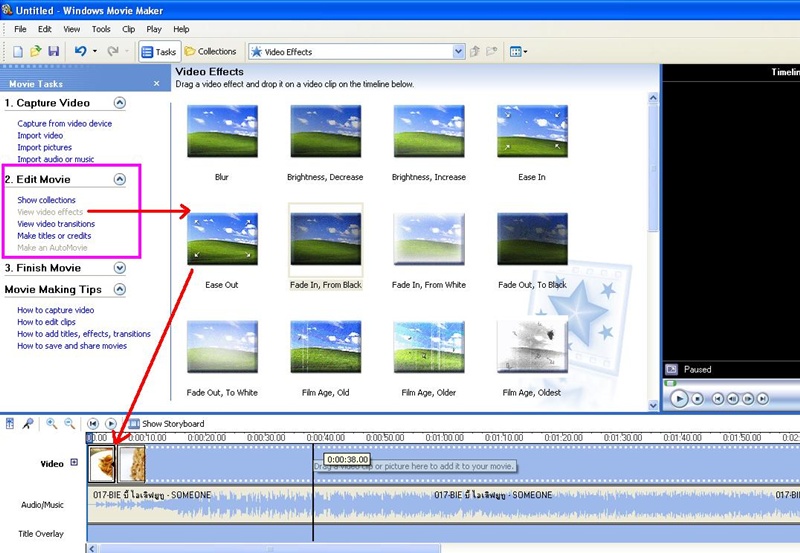
Task: Select the Blur video effect
Action: pyautogui.click(x=222, y=132)
